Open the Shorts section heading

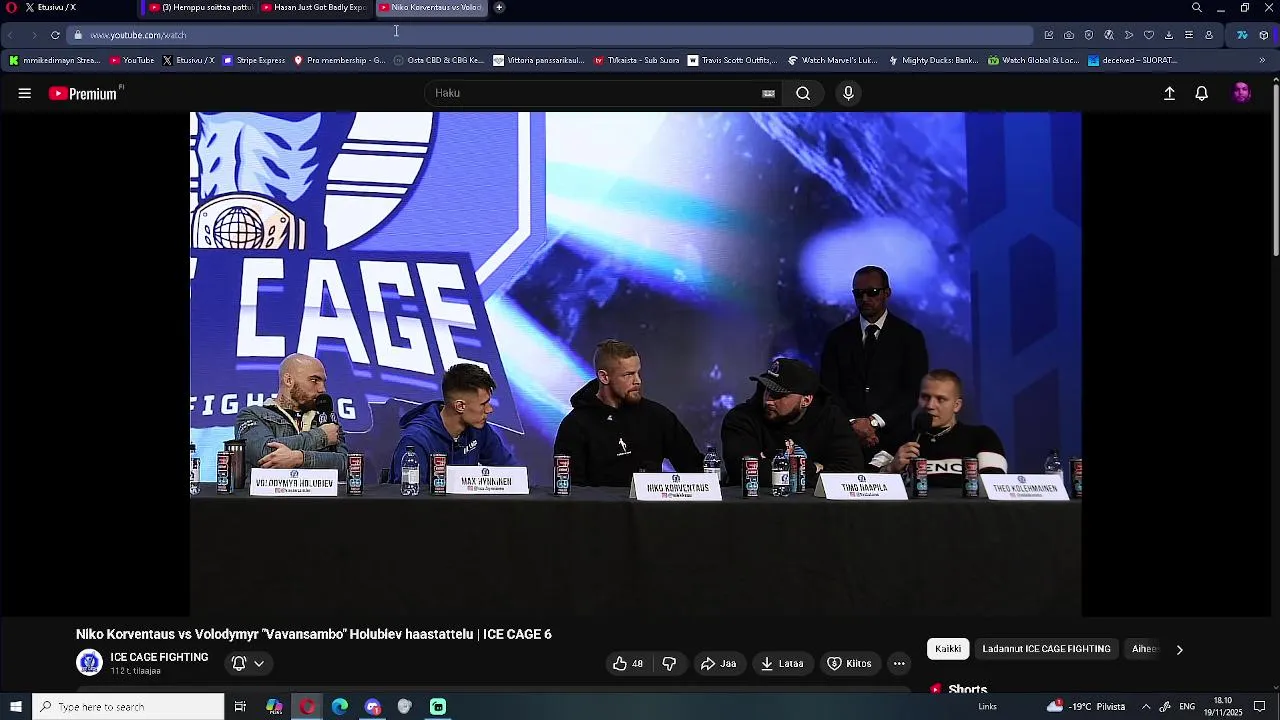click(x=967, y=689)
